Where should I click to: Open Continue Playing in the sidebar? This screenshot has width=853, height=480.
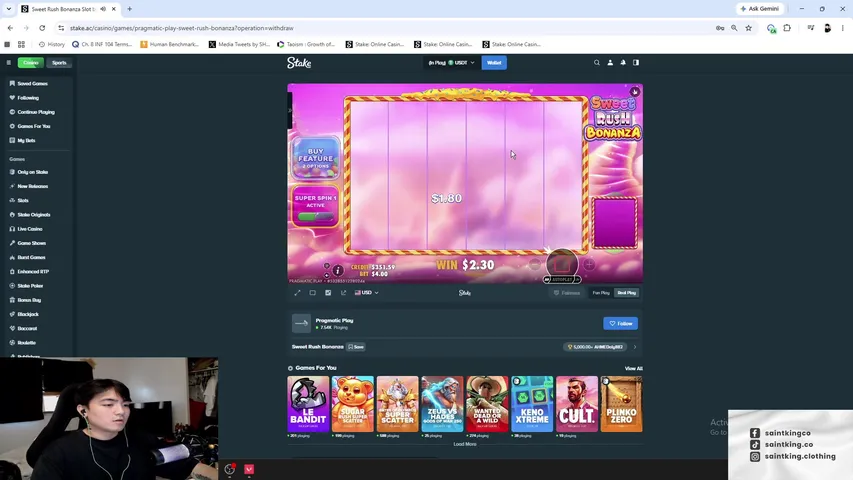pyautogui.click(x=36, y=112)
